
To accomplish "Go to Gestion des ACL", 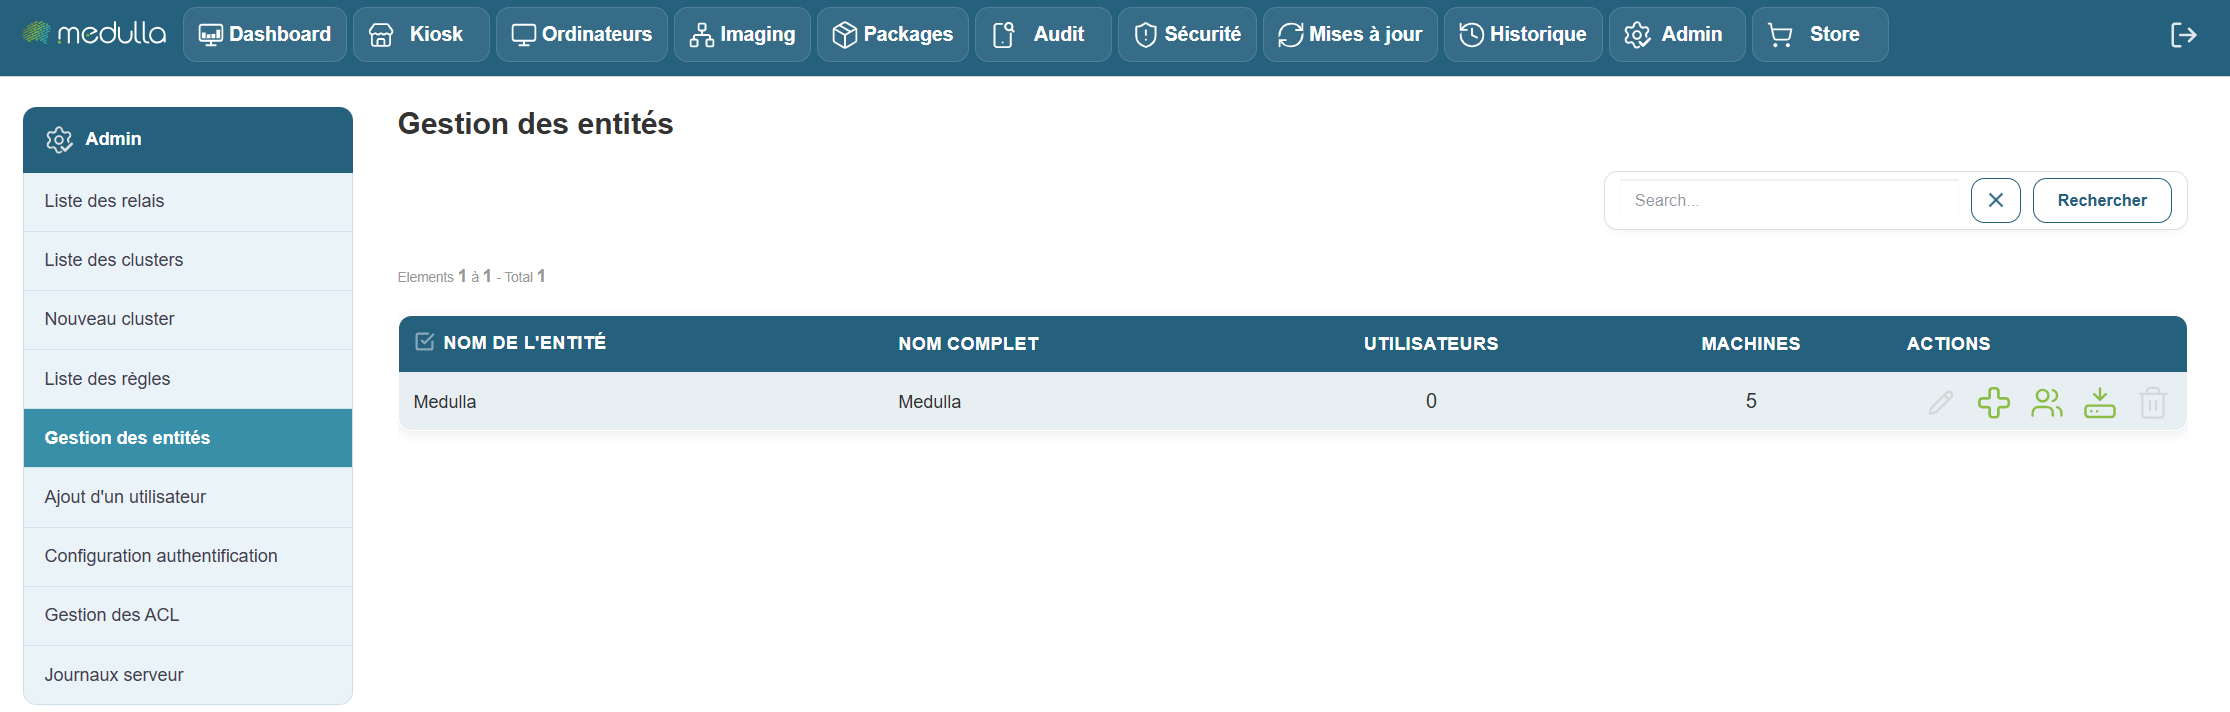I will pos(188,615).
